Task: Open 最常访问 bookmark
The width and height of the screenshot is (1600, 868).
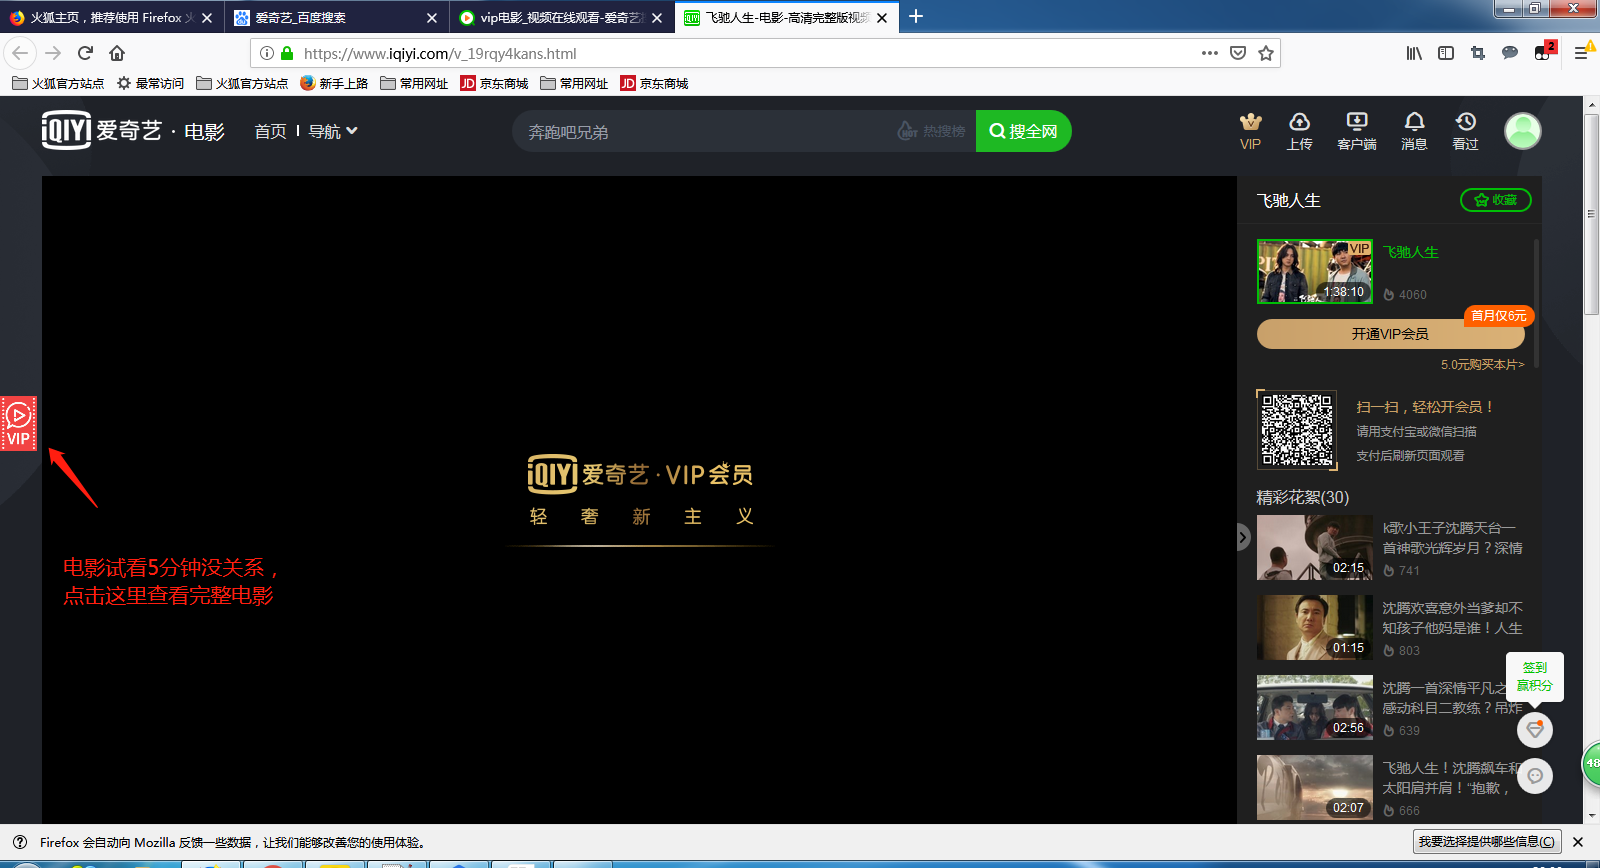Action: [x=150, y=83]
